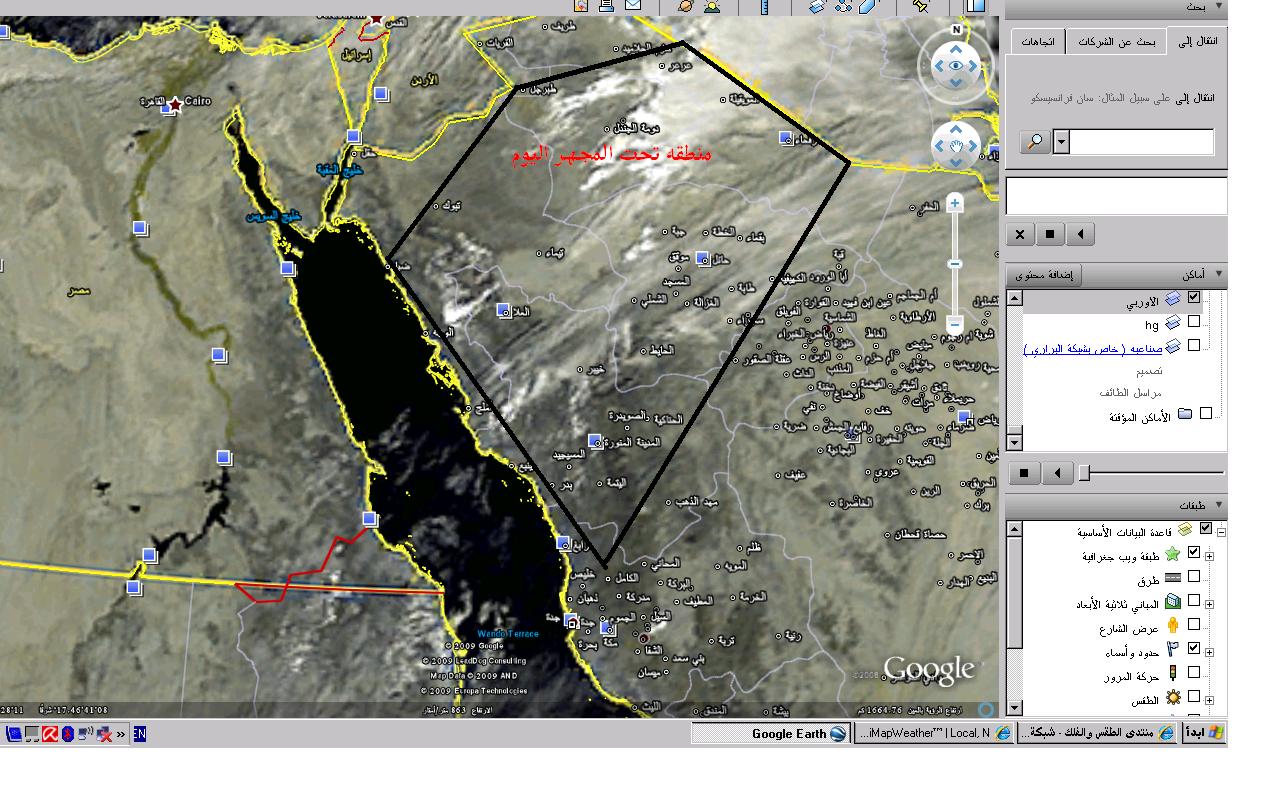The image size is (1280, 800).
Task: Expand the طبقة ويب جغرافية tree node
Action: (1209, 556)
